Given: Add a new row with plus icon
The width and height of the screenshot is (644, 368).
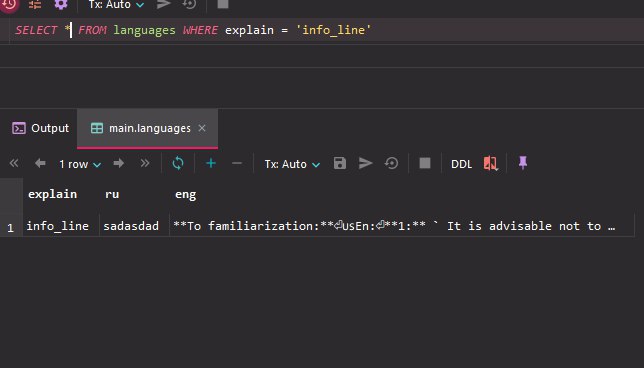Looking at the screenshot, I should click(x=211, y=163).
